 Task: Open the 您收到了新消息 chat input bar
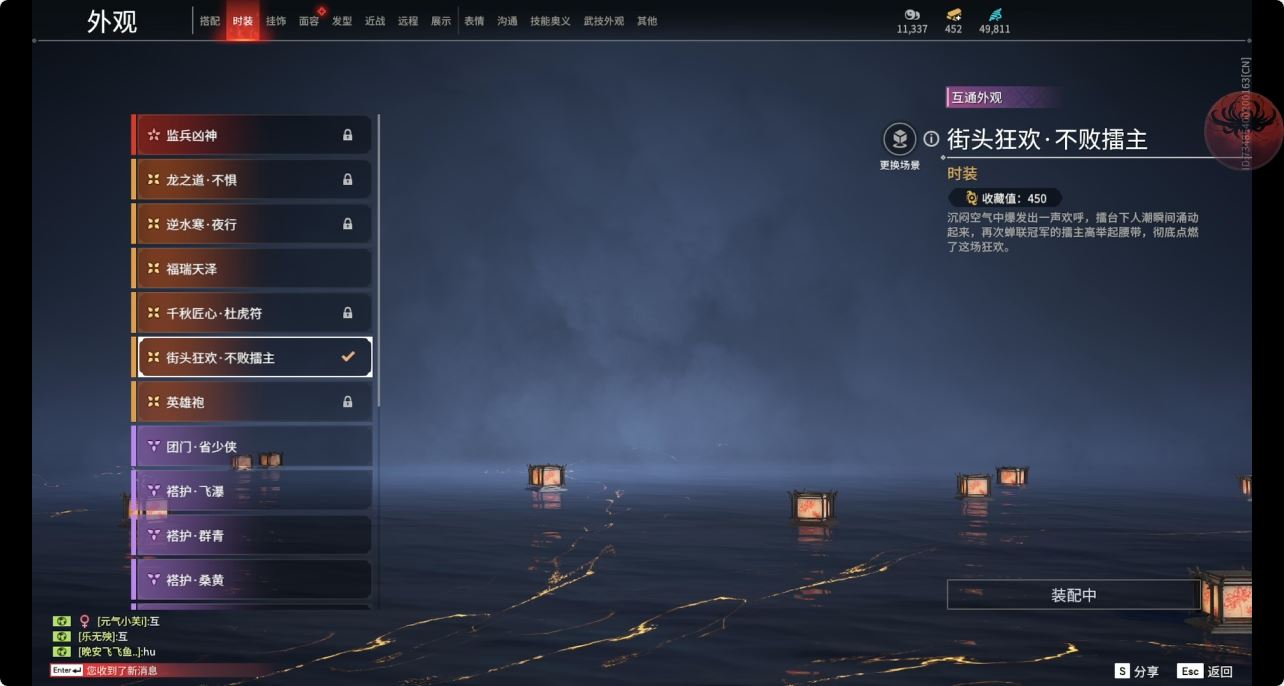click(160, 670)
